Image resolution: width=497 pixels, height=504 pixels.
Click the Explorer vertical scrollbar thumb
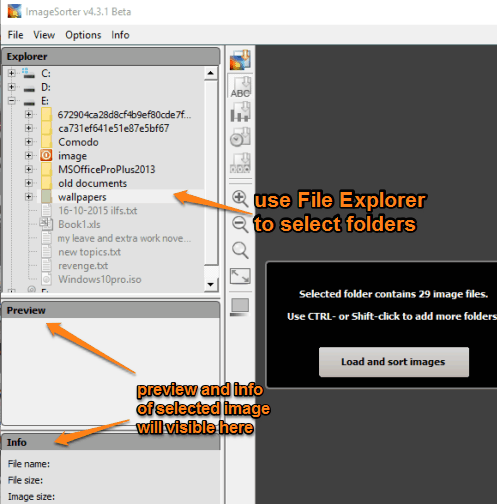(x=211, y=172)
